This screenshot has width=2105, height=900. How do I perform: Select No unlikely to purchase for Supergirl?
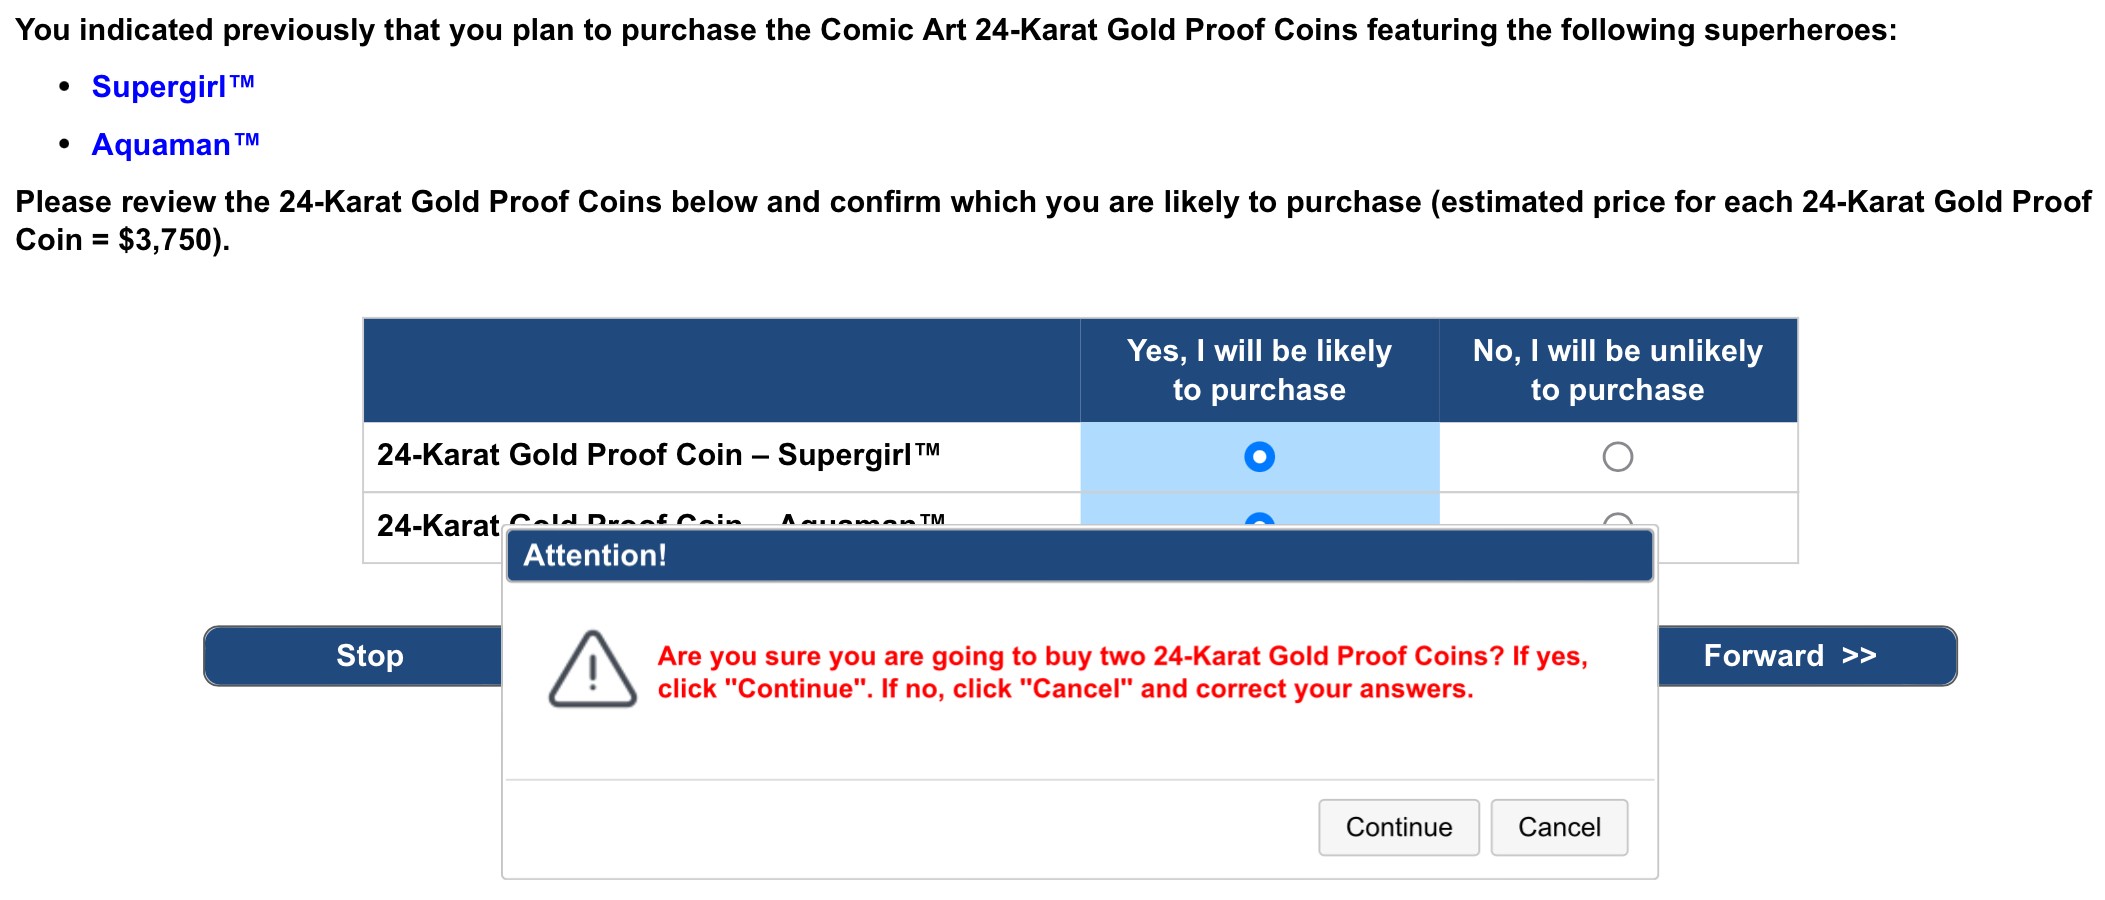pos(1617,457)
